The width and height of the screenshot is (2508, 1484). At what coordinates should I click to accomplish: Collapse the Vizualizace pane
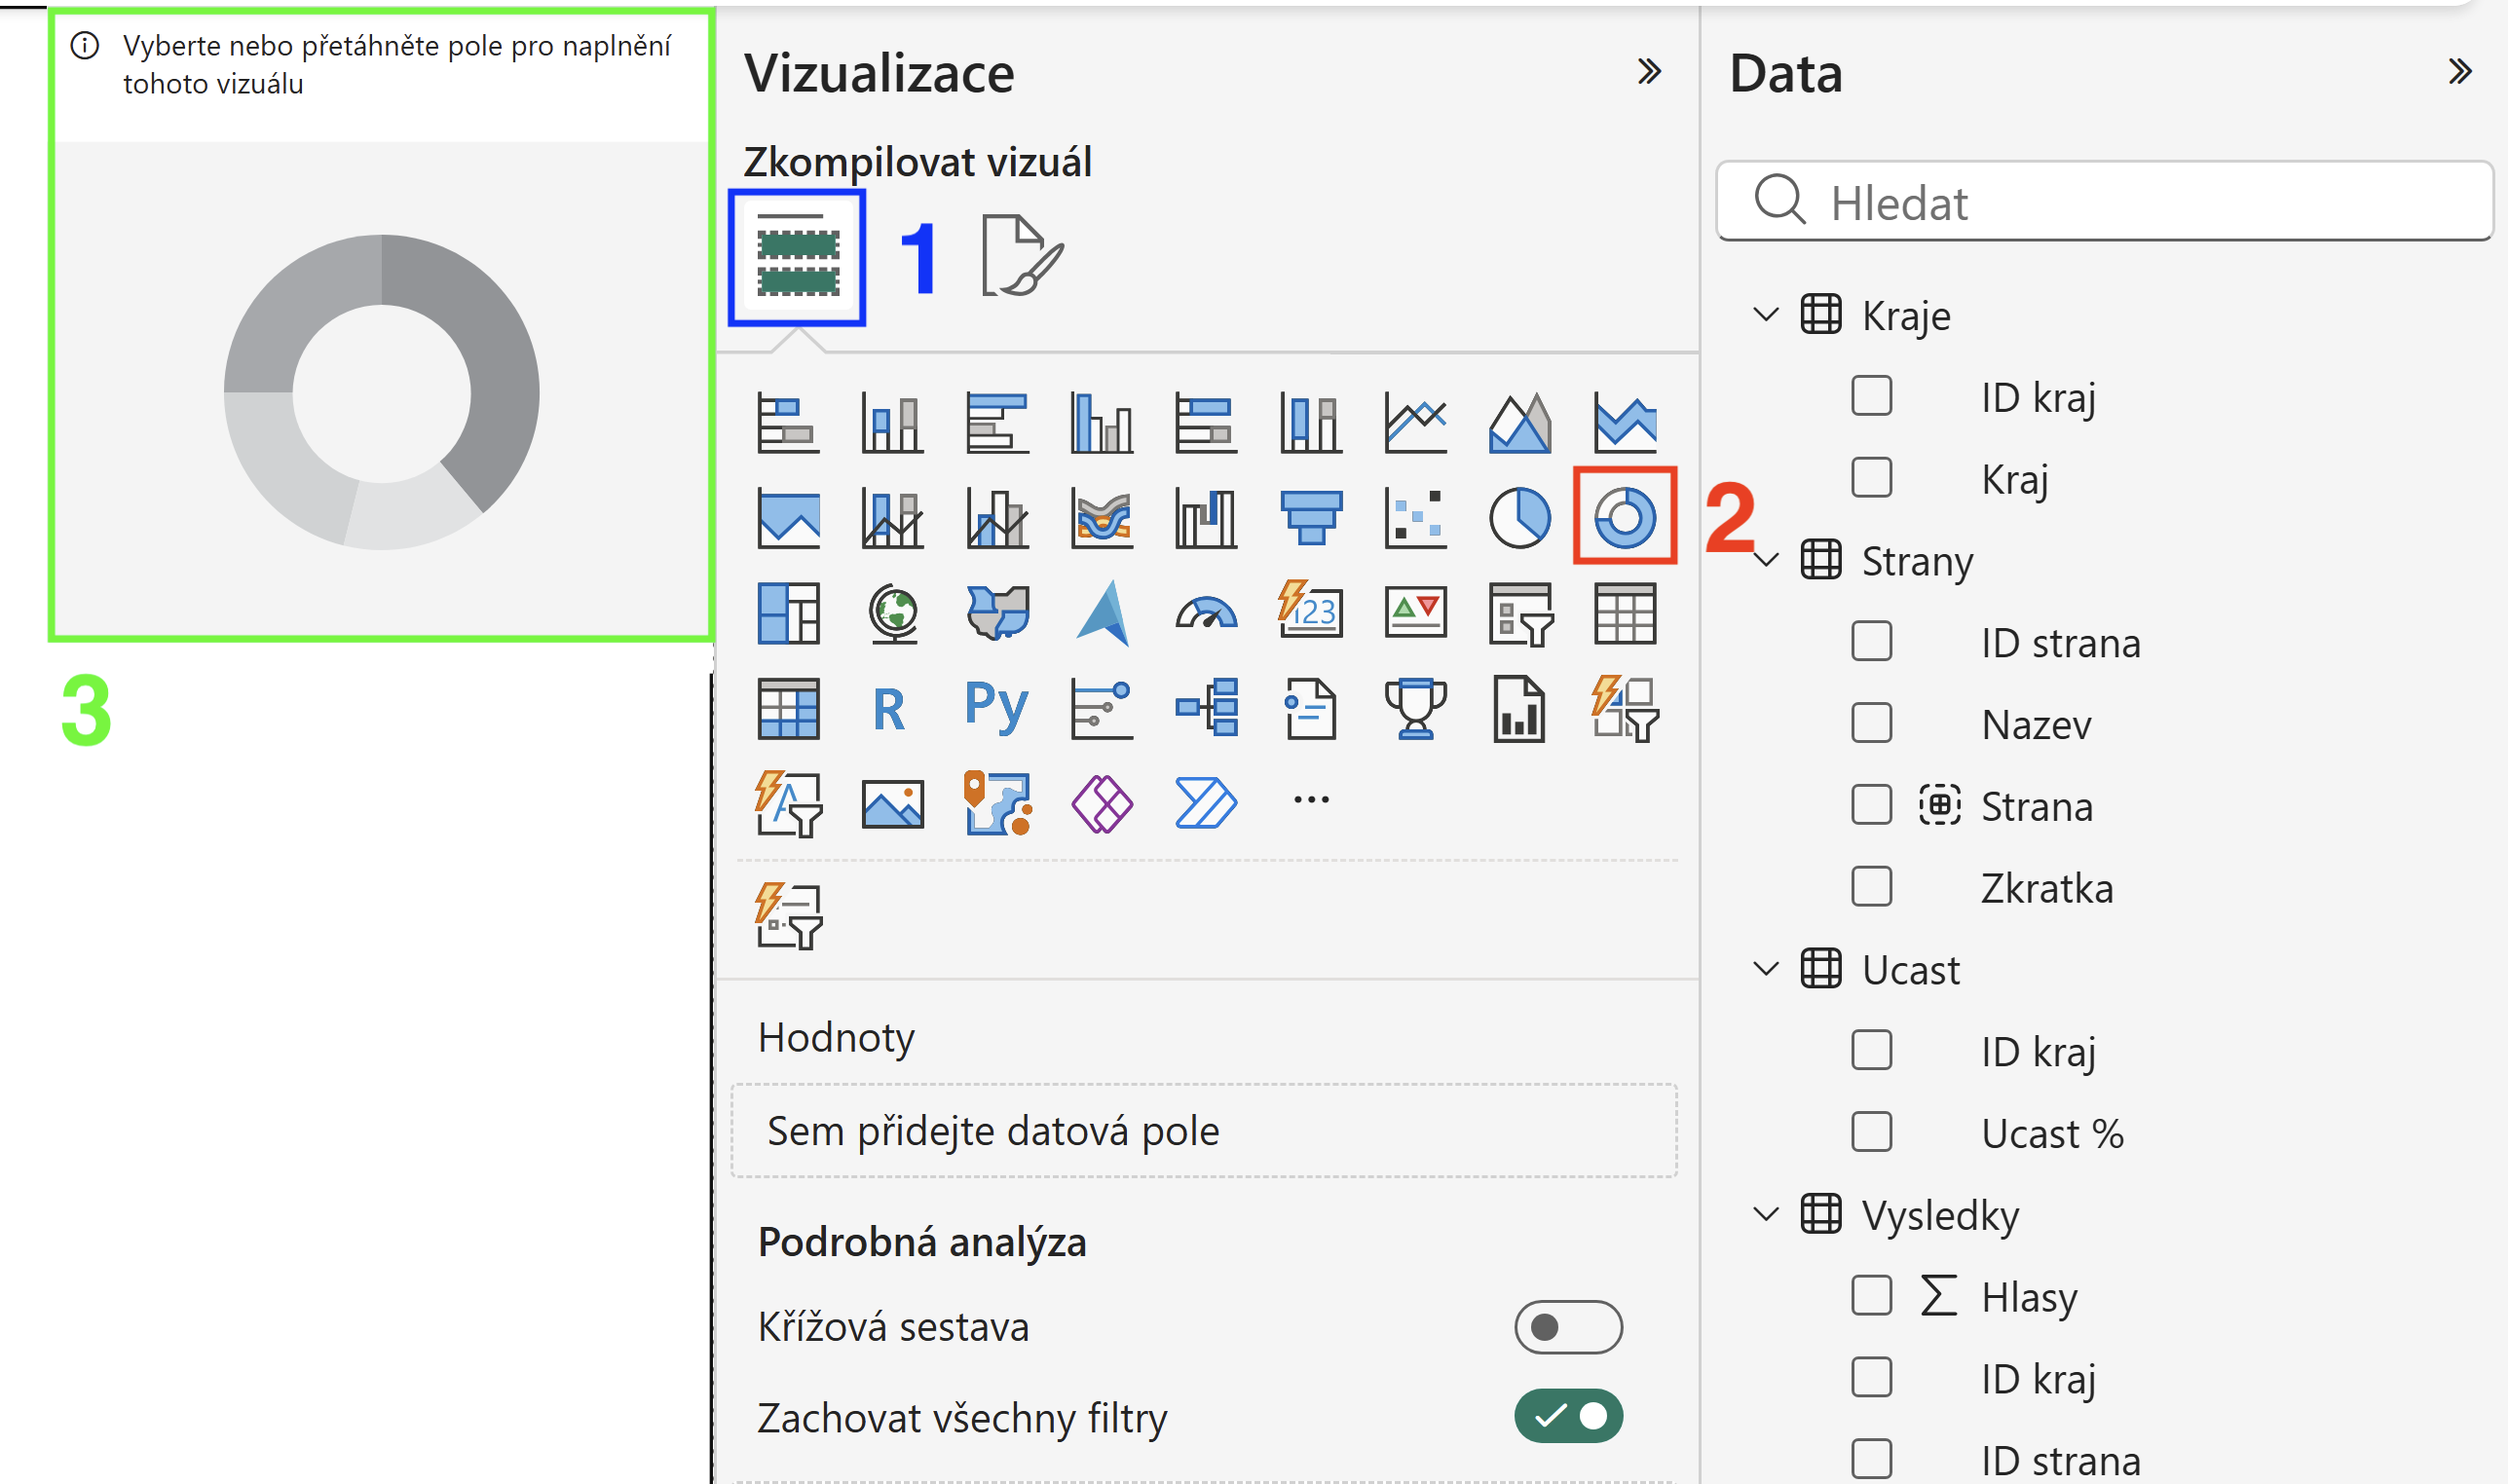(1648, 72)
